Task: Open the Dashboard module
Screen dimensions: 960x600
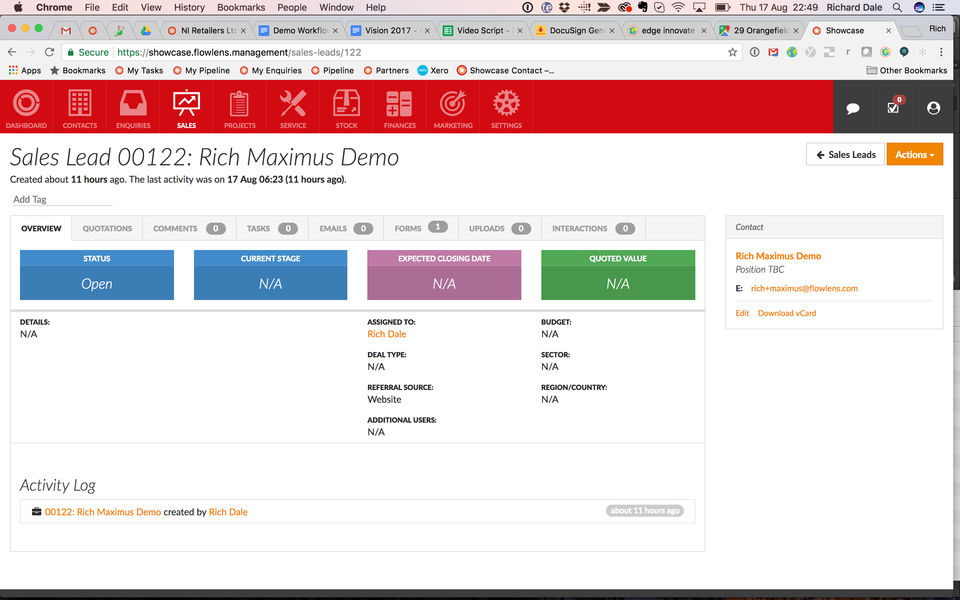Action: click(x=26, y=107)
